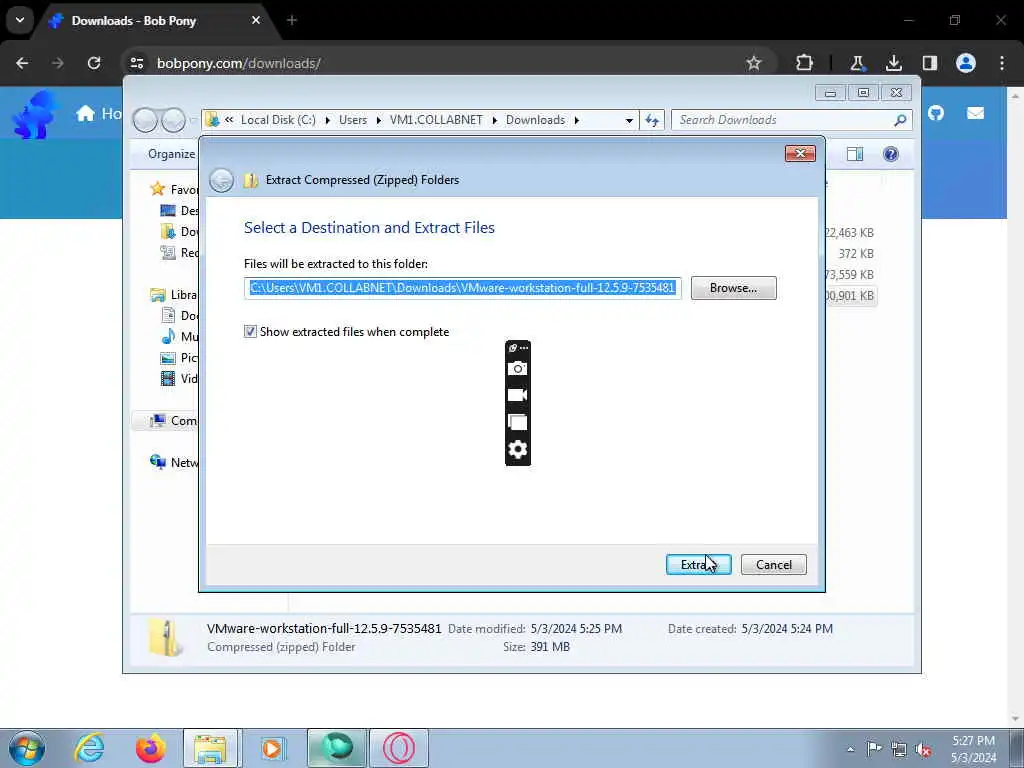Image resolution: width=1024 pixels, height=768 pixels.
Task: Select Downloads in the address breadcrumb
Action: (x=535, y=120)
